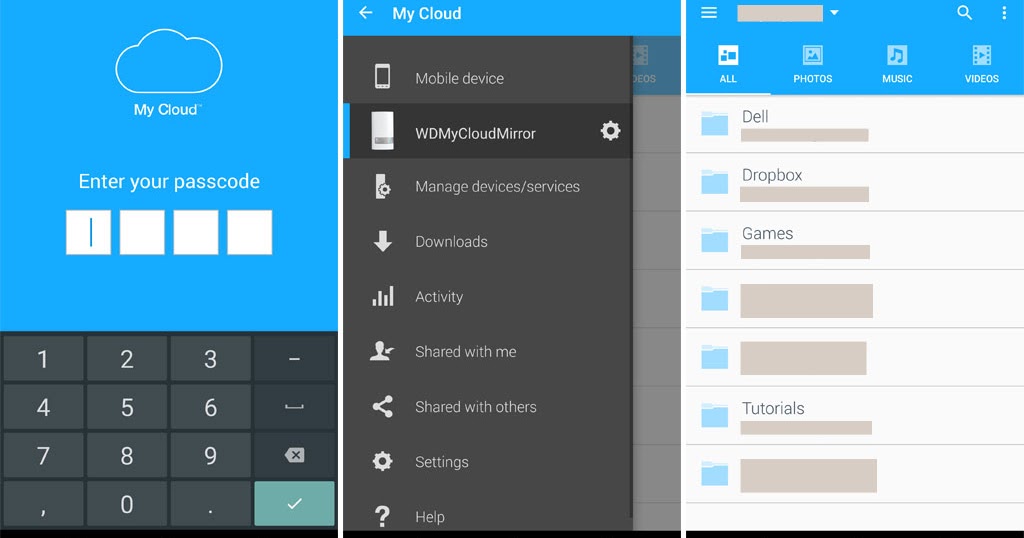Open Manage devices/services entry
Image resolution: width=1024 pixels, height=538 pixels.
click(x=487, y=187)
